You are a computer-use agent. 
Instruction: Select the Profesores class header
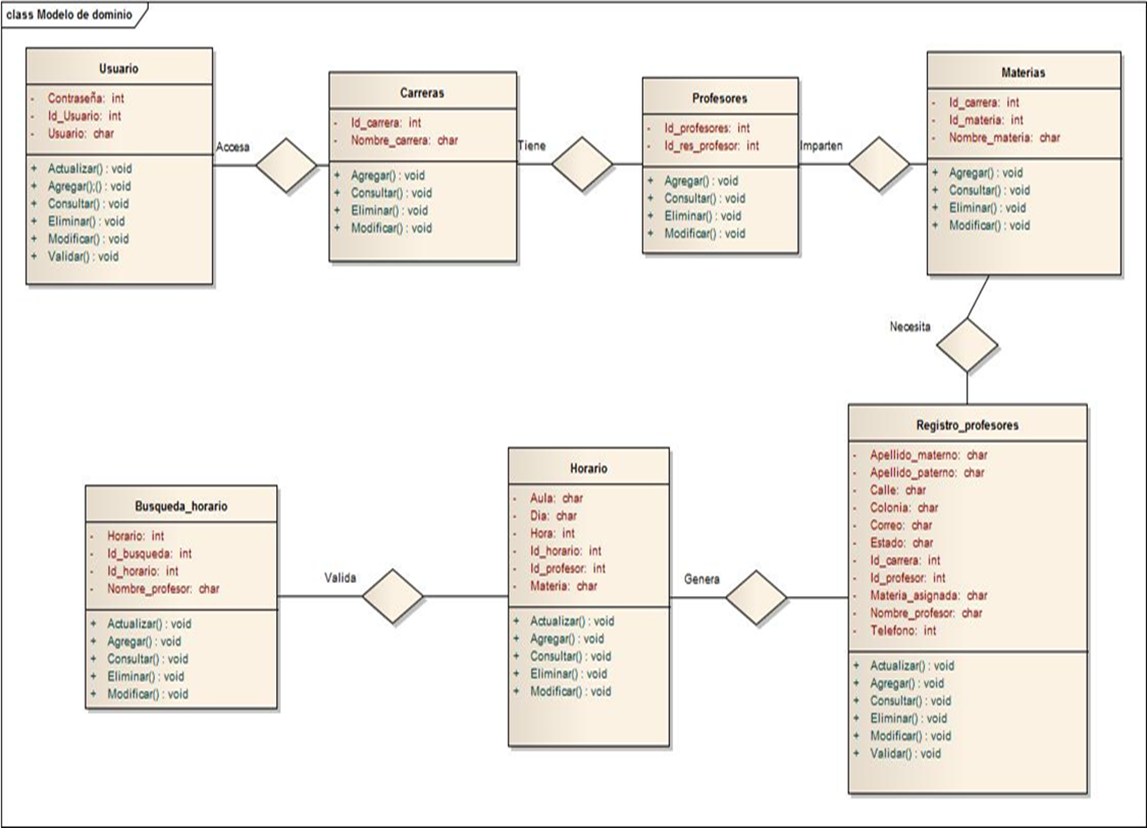[x=720, y=99]
